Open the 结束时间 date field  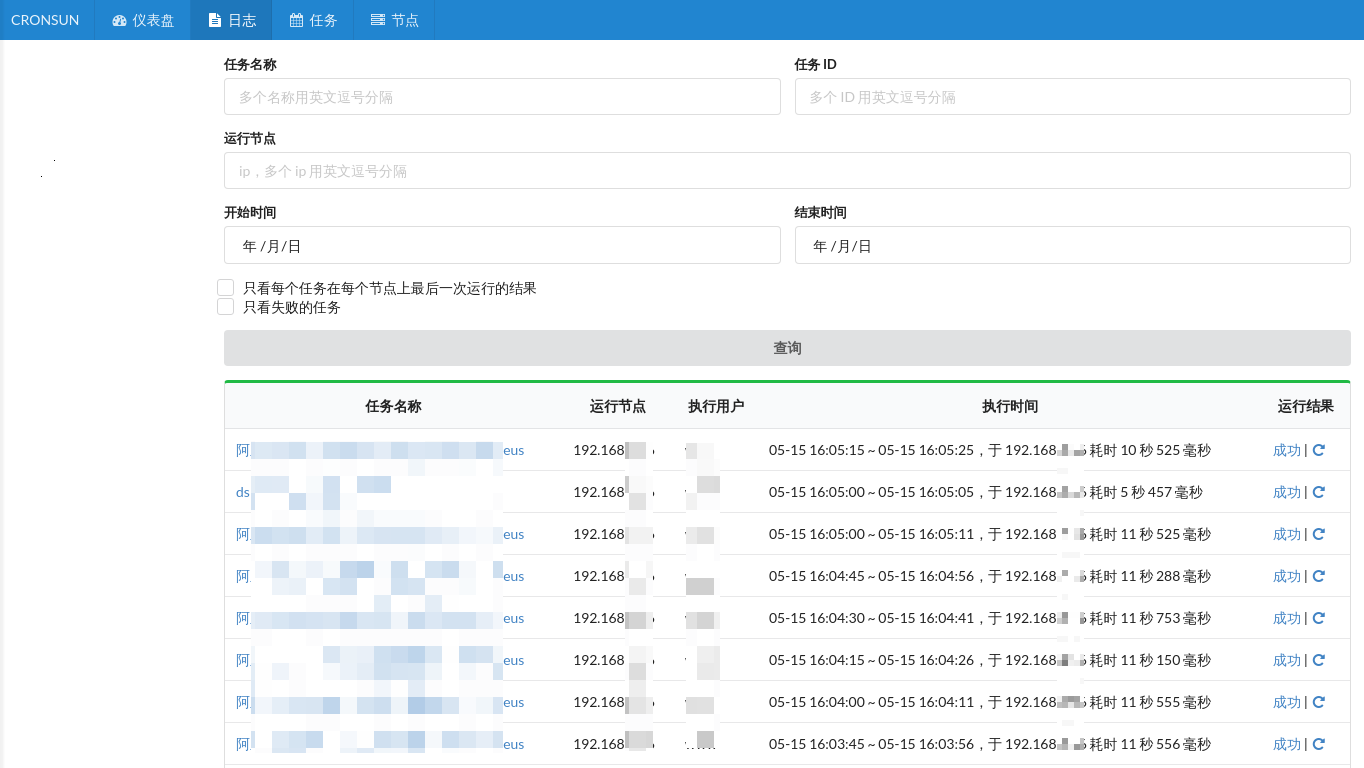(1073, 245)
